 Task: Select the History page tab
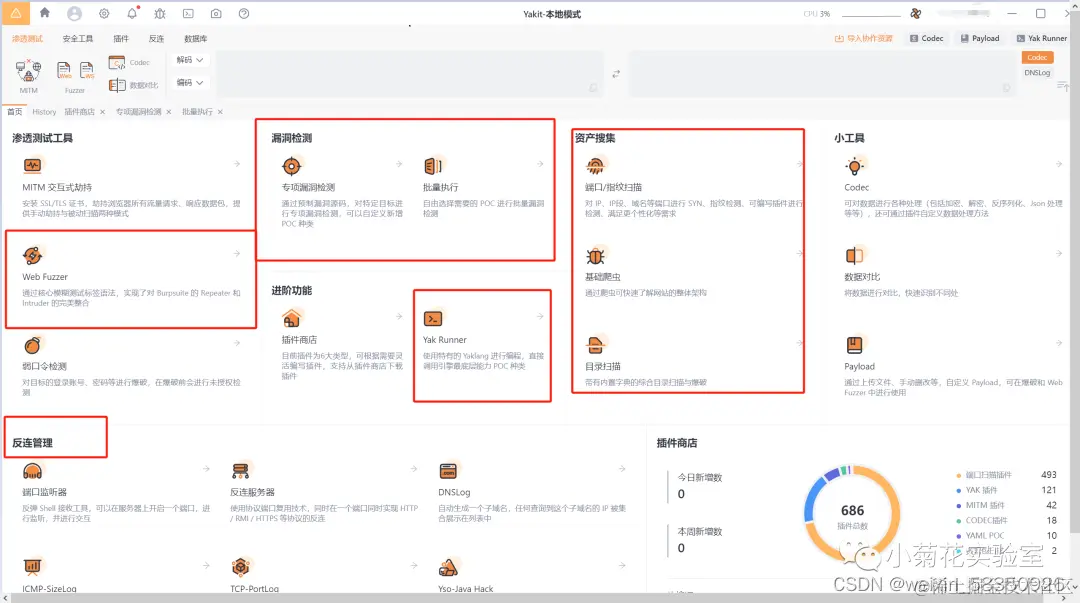coord(44,112)
